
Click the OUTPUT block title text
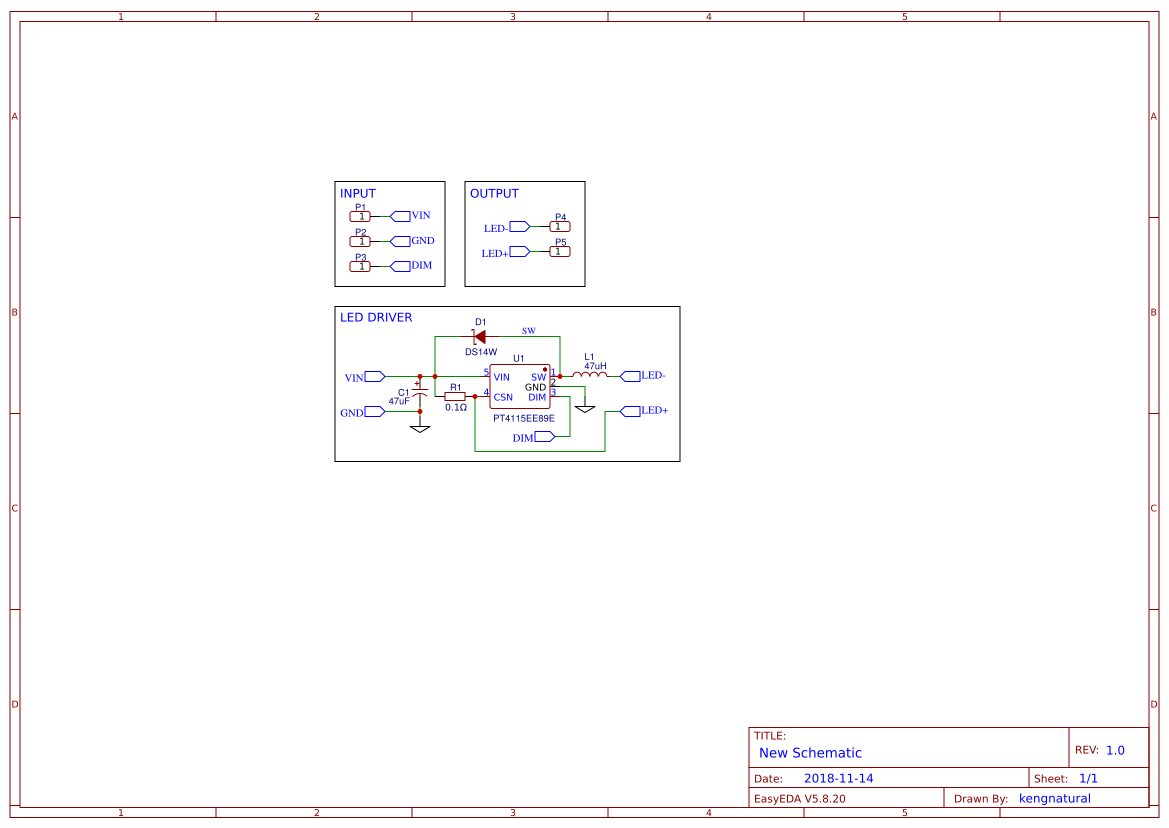pos(495,193)
